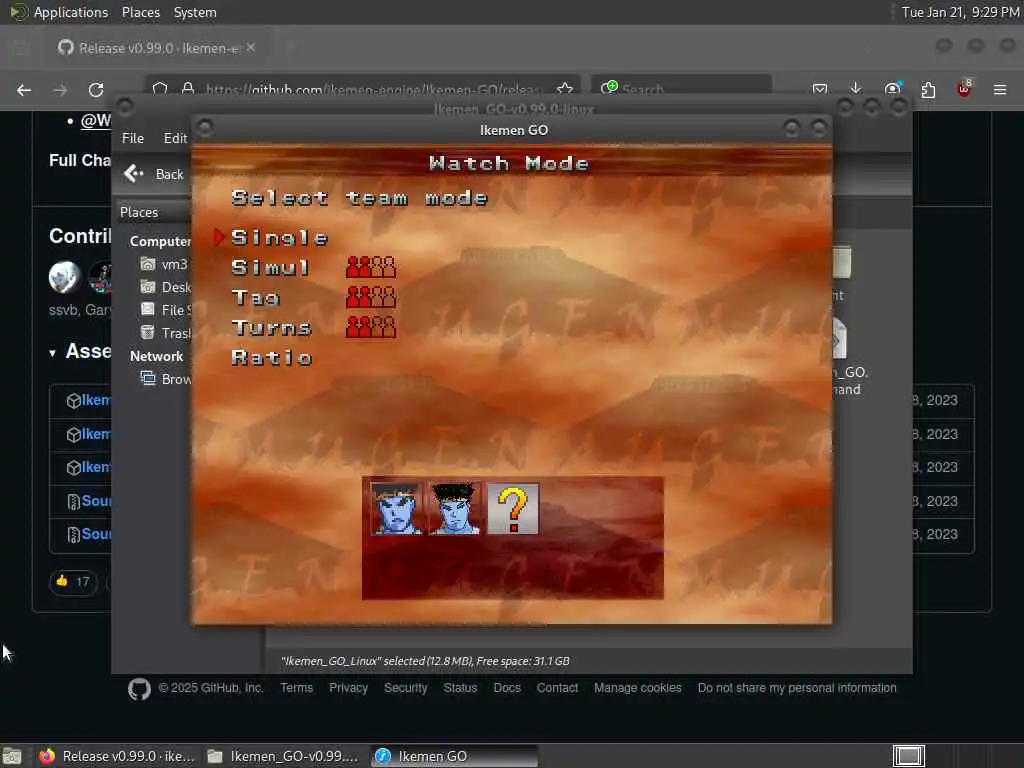The width and height of the screenshot is (1024, 768).
Task: Switch to Firefox taskbar entry
Action: 118,756
